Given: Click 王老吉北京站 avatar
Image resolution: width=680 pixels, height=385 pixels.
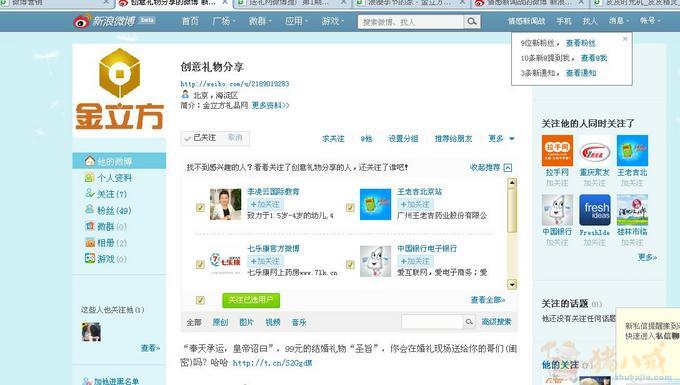Looking at the screenshot, I should [x=375, y=204].
